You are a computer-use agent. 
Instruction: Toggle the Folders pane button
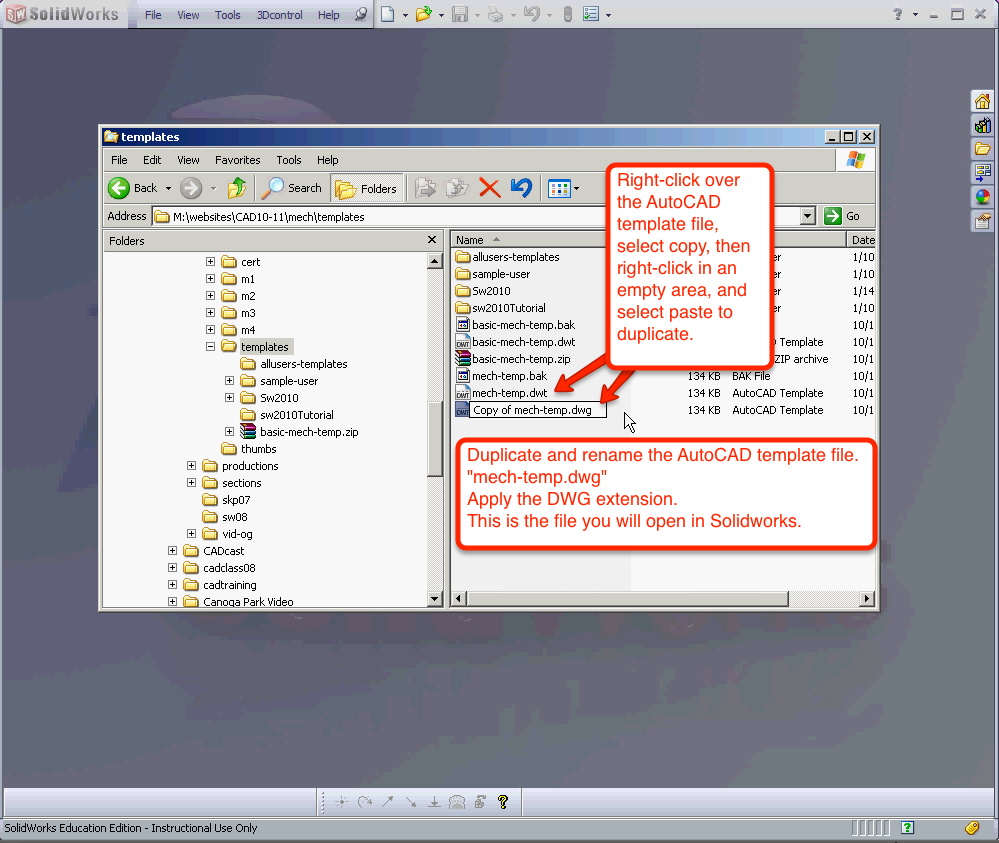point(366,189)
